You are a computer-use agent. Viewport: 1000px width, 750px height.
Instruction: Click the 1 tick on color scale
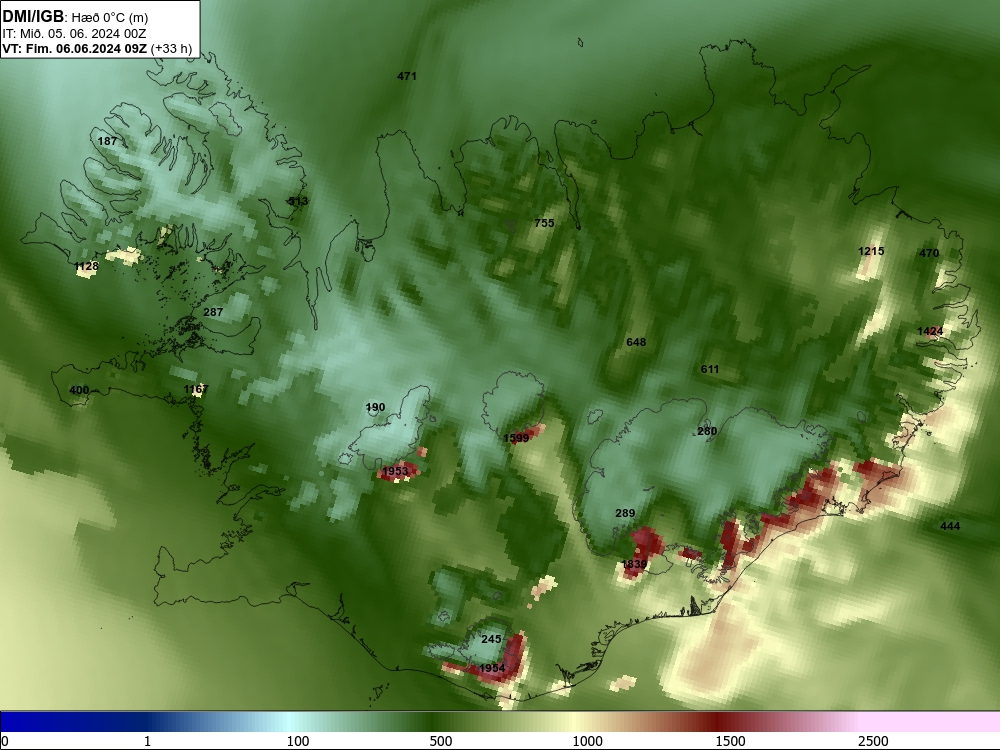point(147,740)
